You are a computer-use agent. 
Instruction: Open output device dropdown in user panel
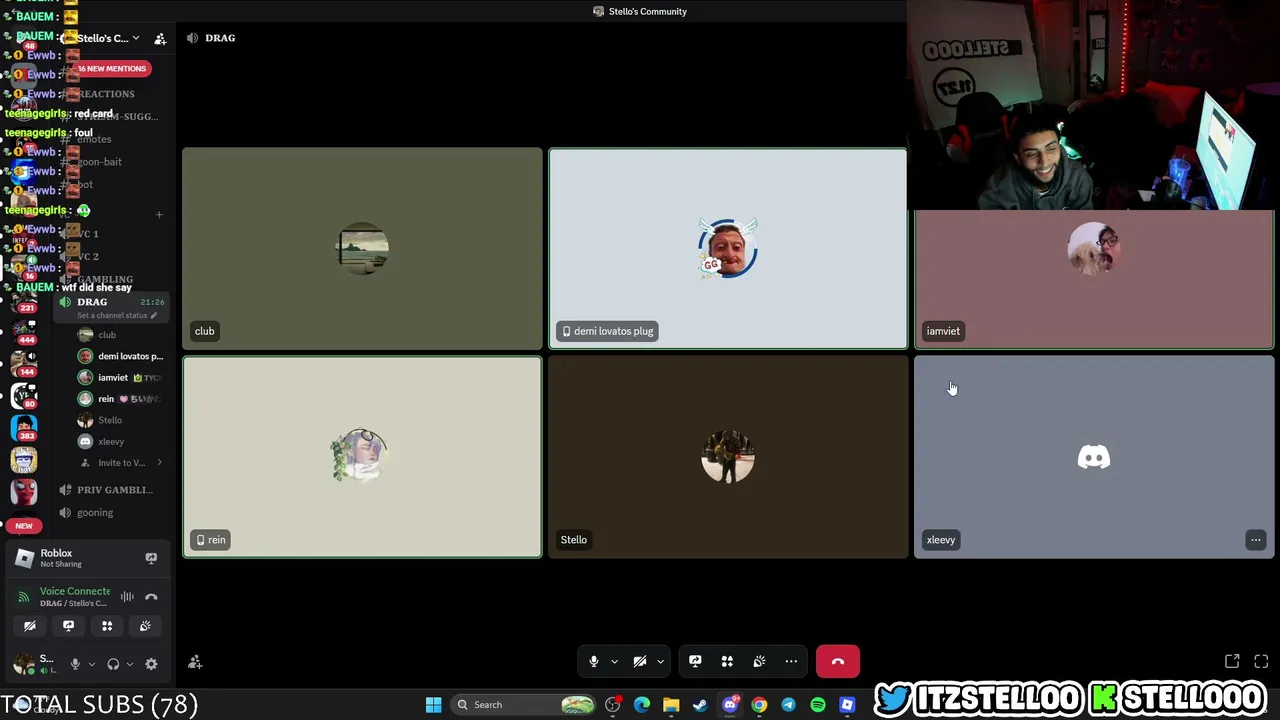(129, 664)
